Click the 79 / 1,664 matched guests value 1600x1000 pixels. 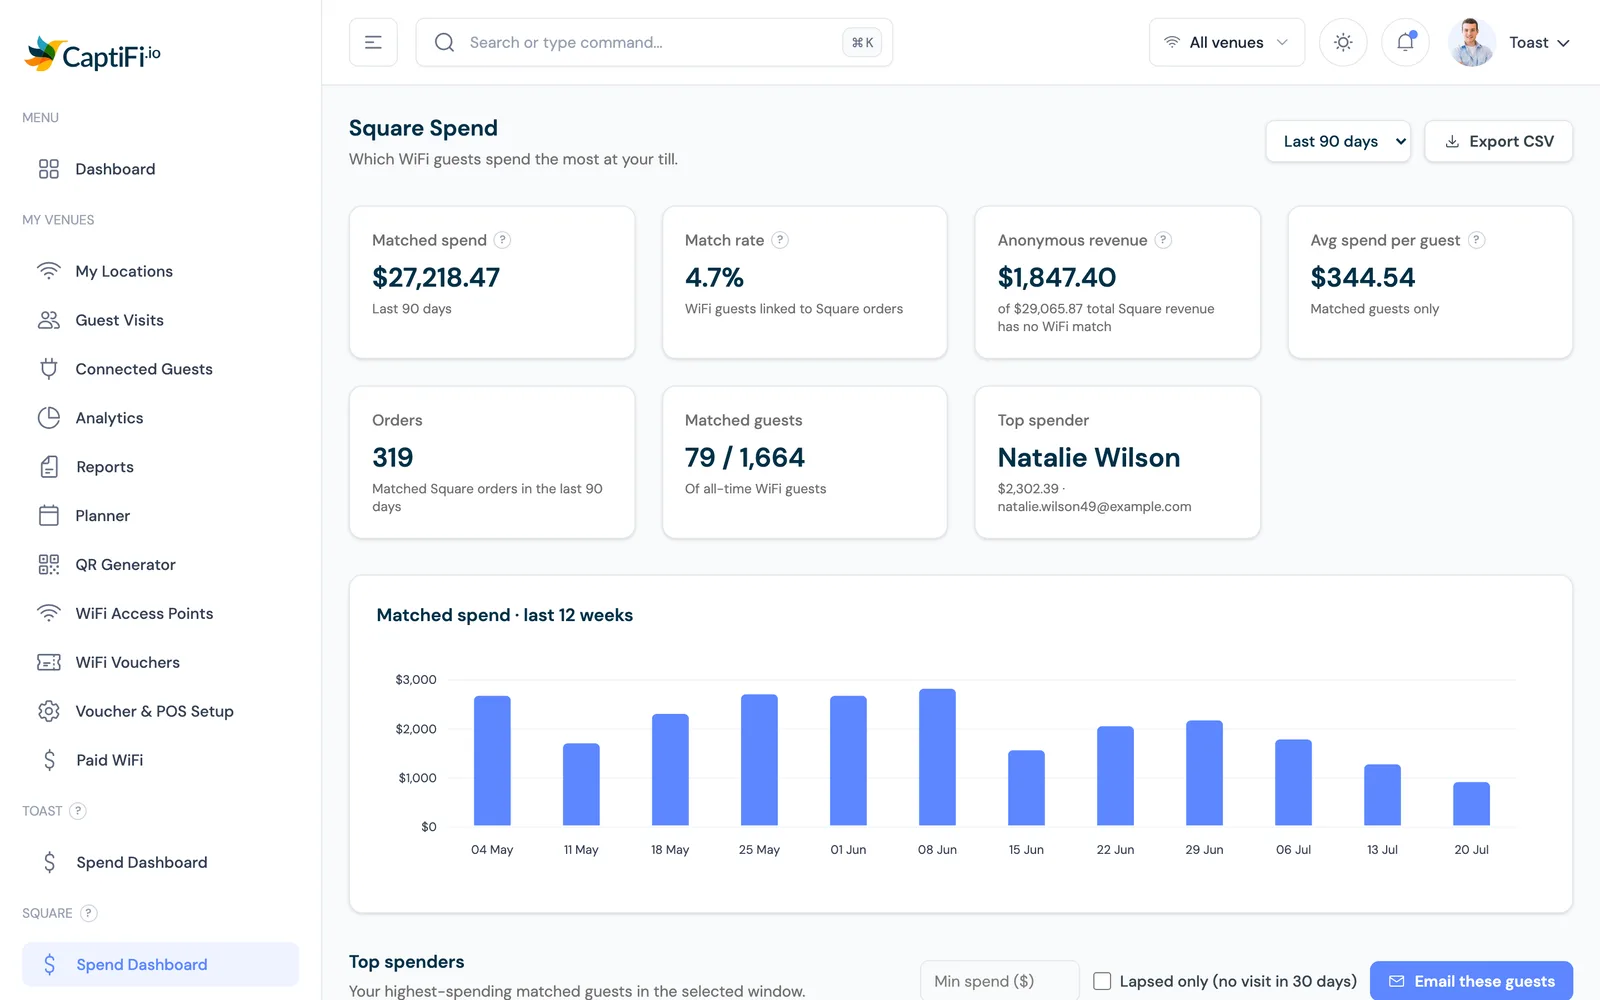(745, 457)
